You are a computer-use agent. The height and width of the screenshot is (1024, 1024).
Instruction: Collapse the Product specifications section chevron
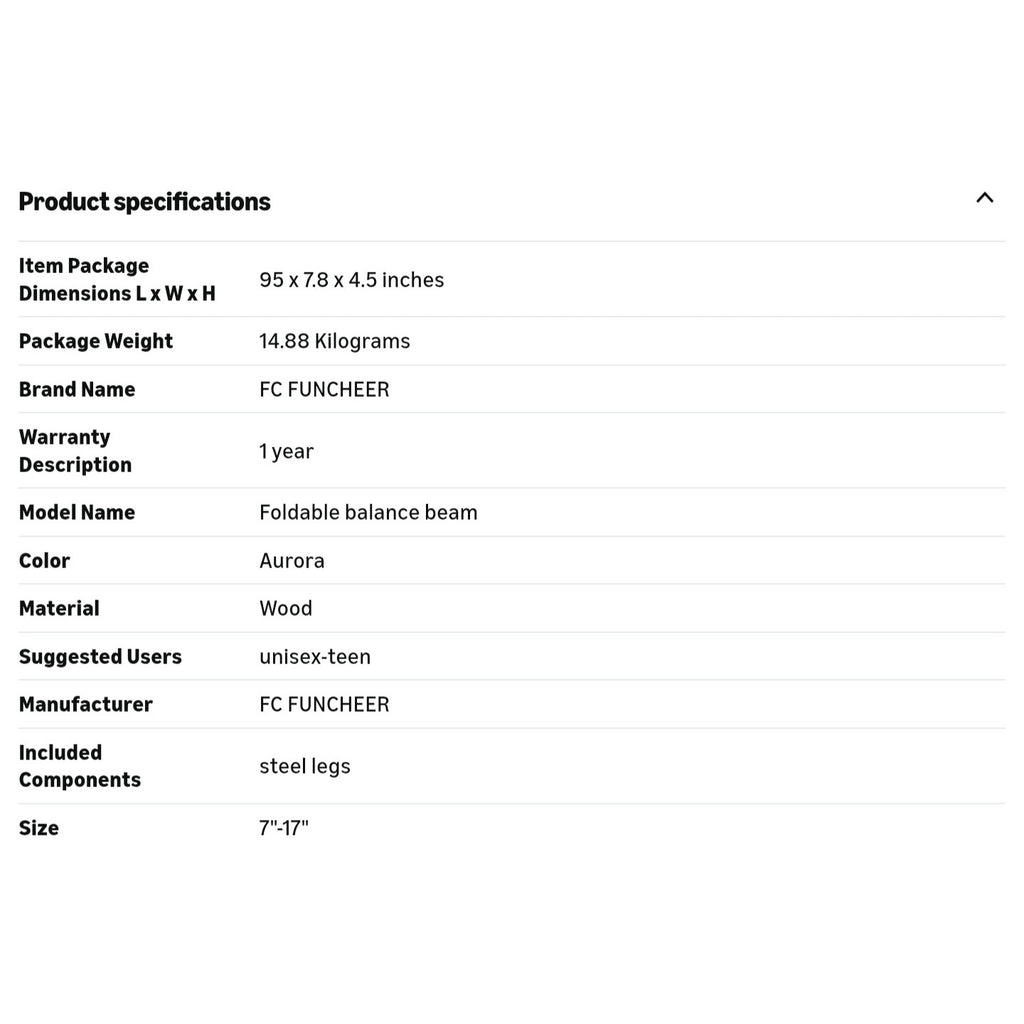coord(984,198)
